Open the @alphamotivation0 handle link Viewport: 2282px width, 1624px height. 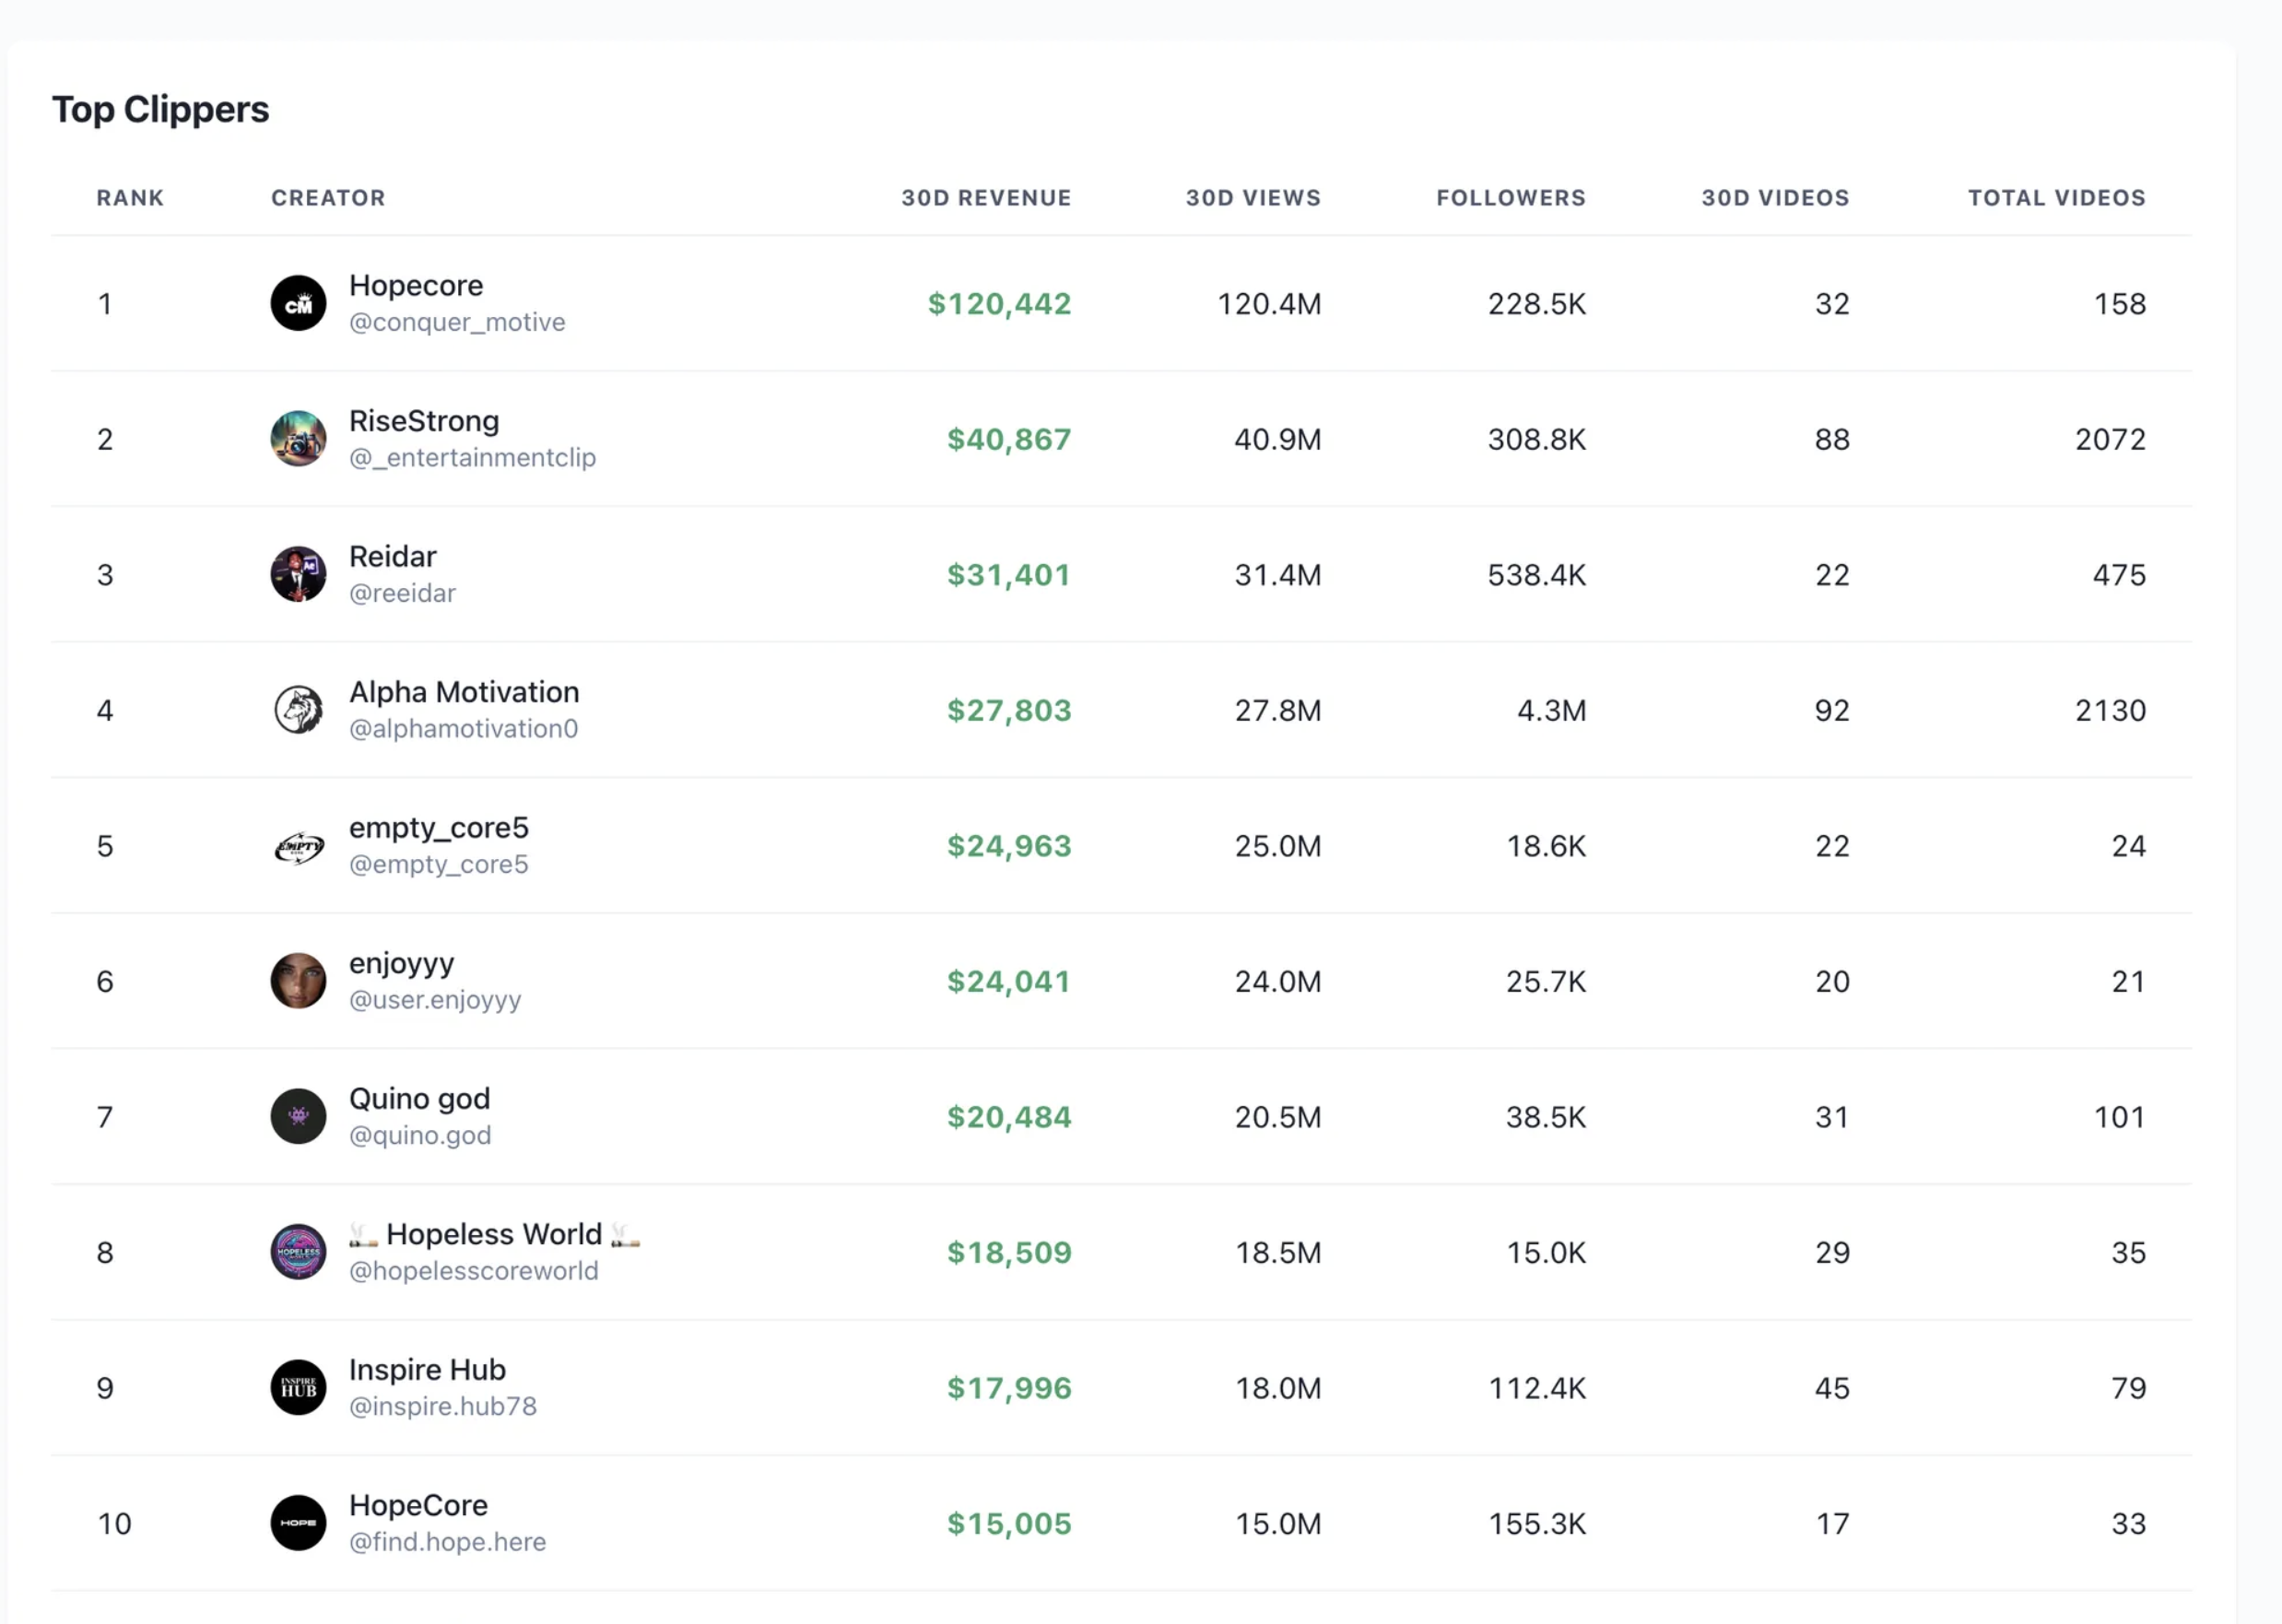coord(463,729)
